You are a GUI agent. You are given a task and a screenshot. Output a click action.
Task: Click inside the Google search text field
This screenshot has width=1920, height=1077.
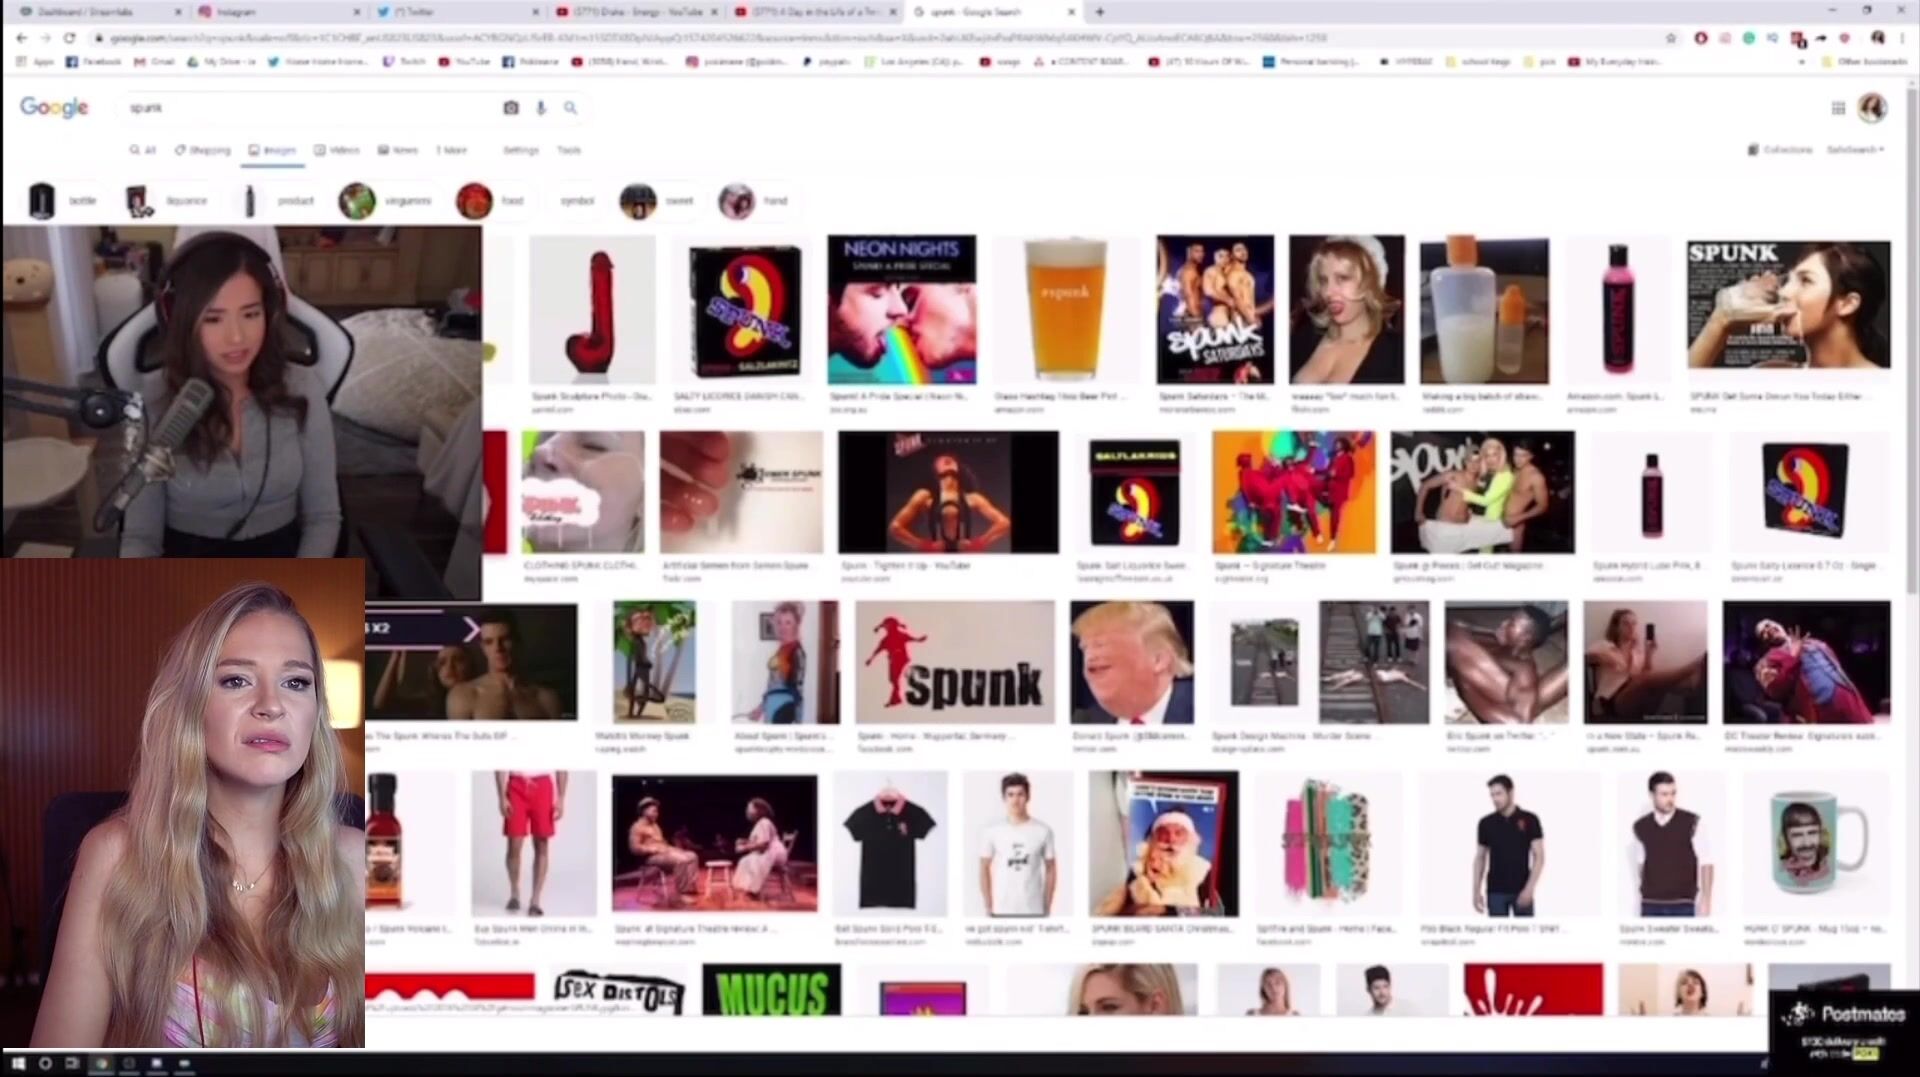(300, 108)
